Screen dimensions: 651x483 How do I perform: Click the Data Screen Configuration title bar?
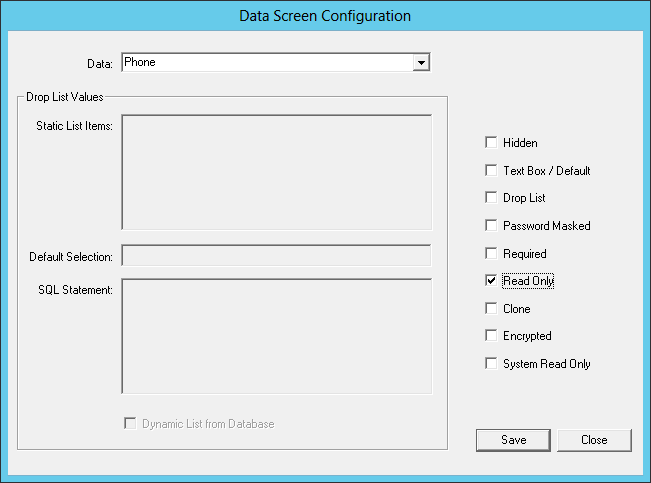coord(326,16)
